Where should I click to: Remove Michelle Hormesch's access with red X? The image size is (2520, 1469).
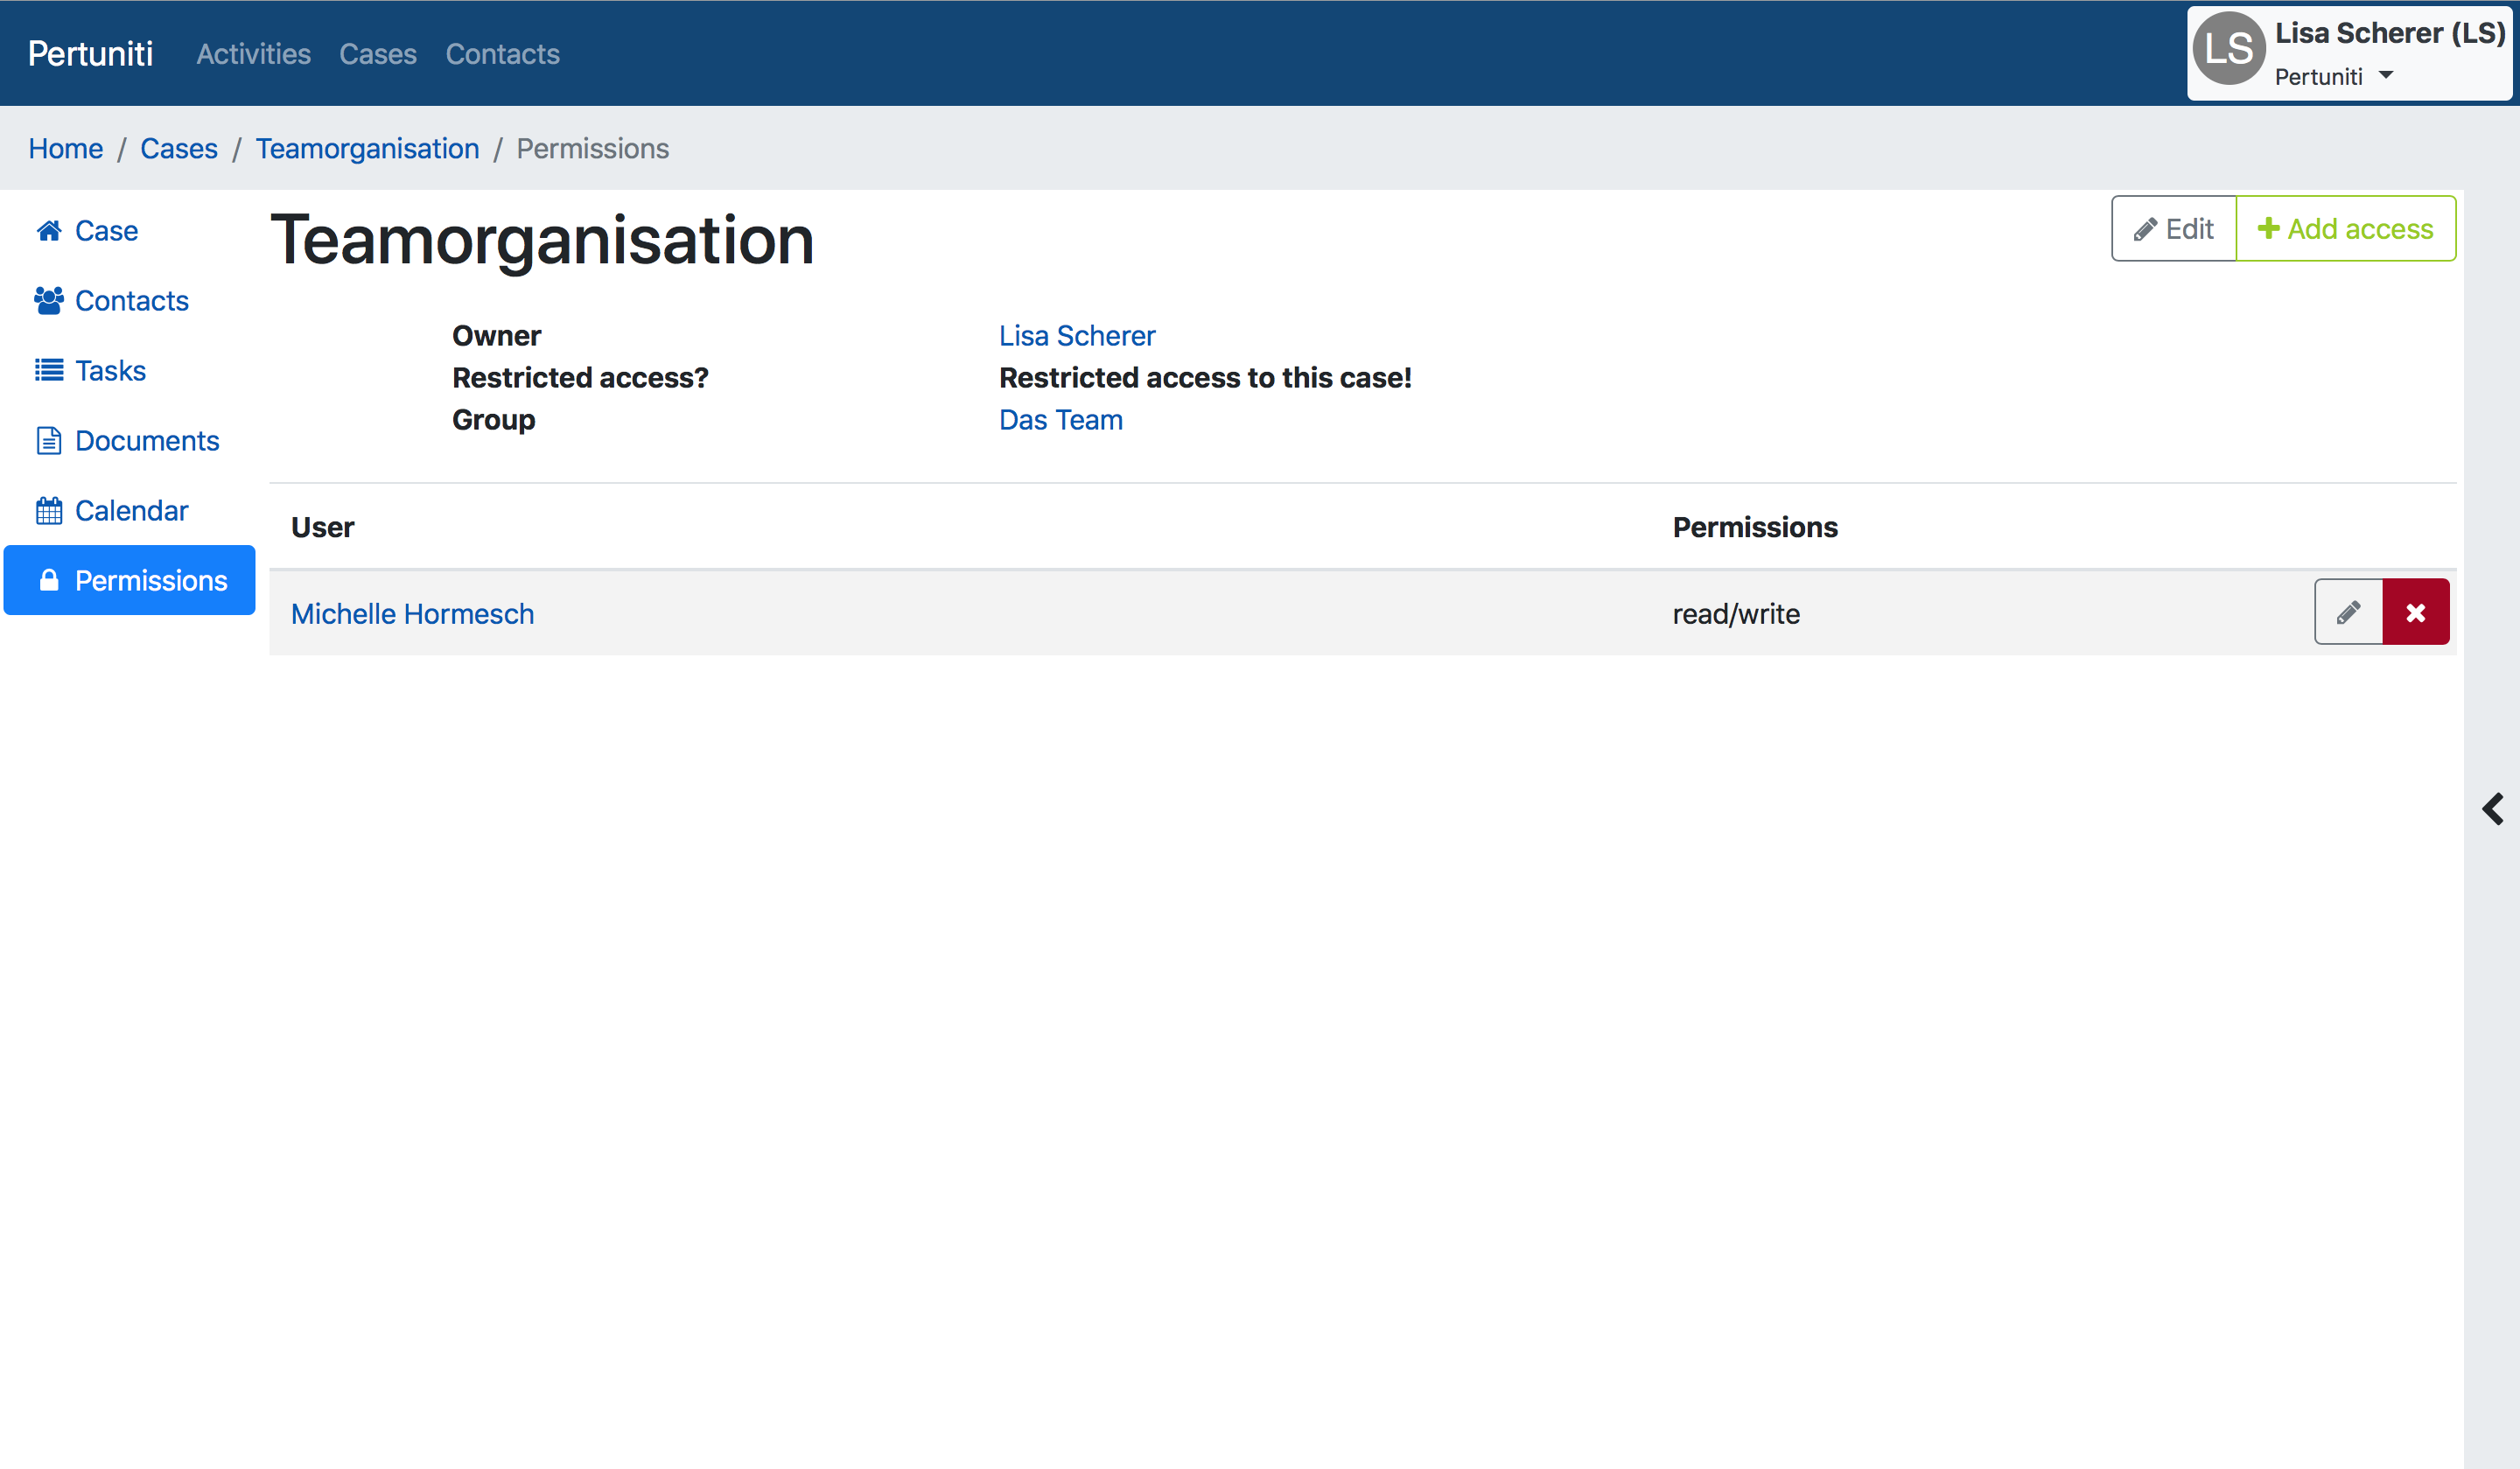[2416, 612]
